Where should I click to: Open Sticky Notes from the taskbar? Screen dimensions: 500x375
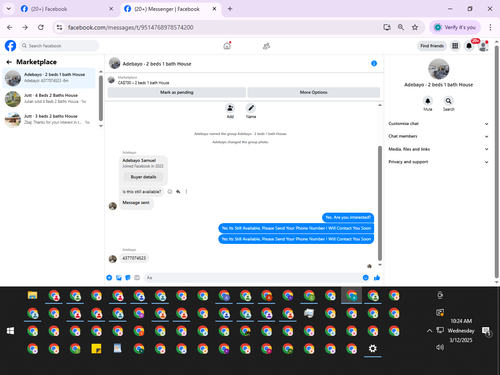point(96,348)
